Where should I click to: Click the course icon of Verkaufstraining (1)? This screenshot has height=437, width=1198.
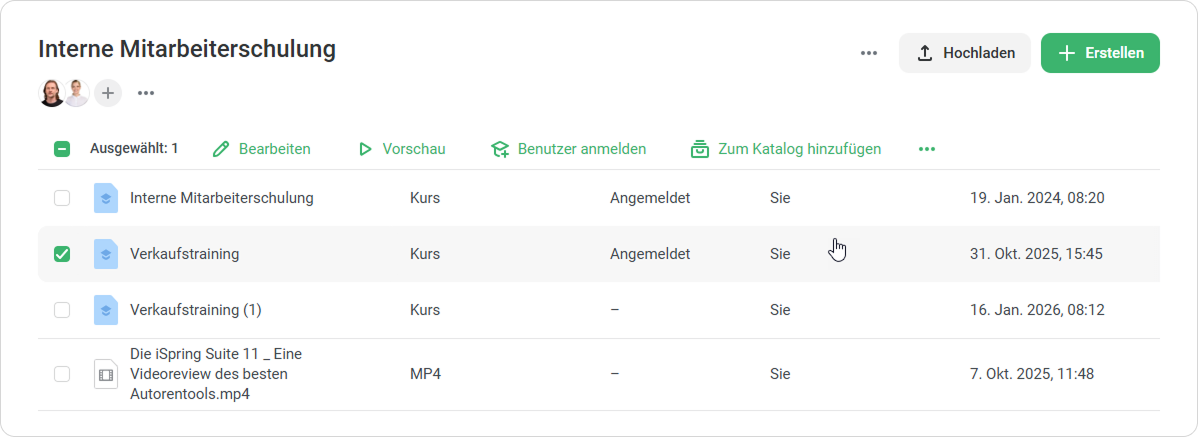(x=106, y=310)
